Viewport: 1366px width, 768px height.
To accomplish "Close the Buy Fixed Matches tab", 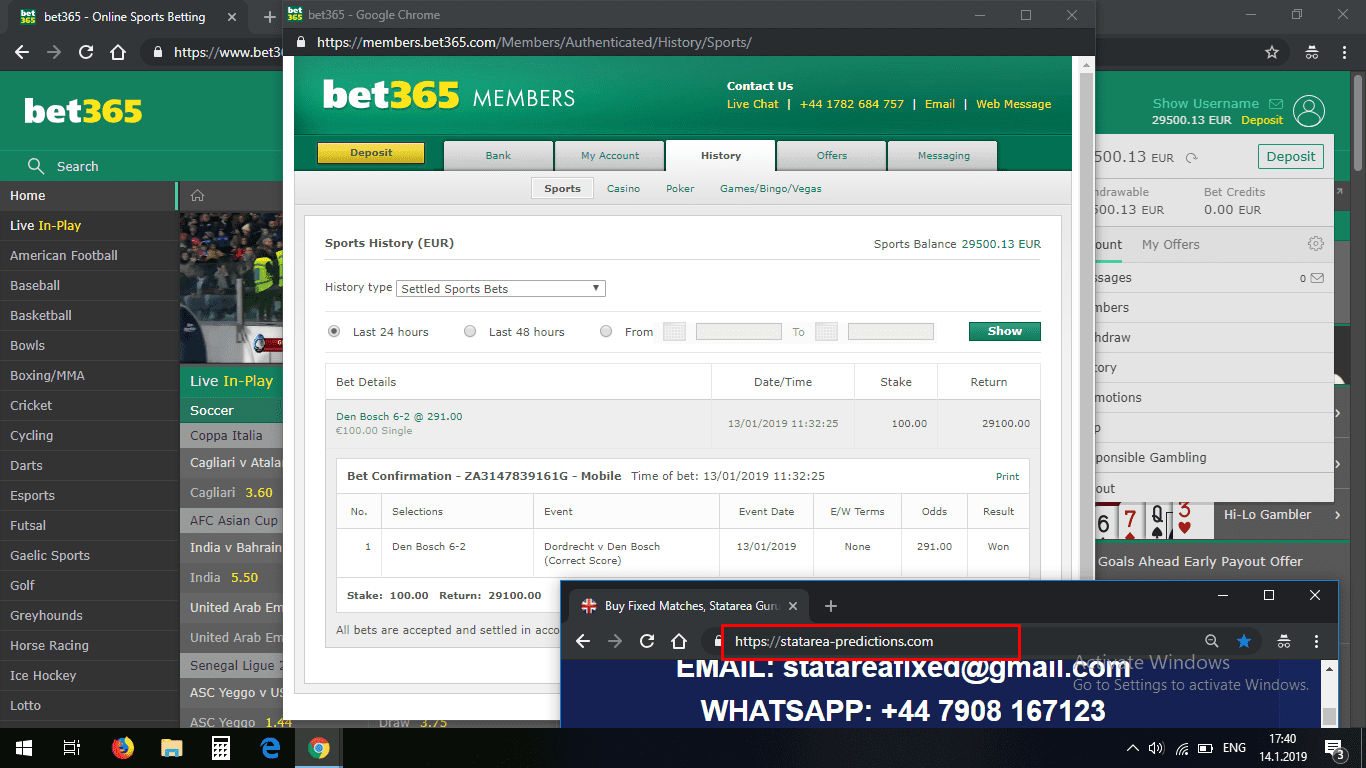I will [793, 606].
